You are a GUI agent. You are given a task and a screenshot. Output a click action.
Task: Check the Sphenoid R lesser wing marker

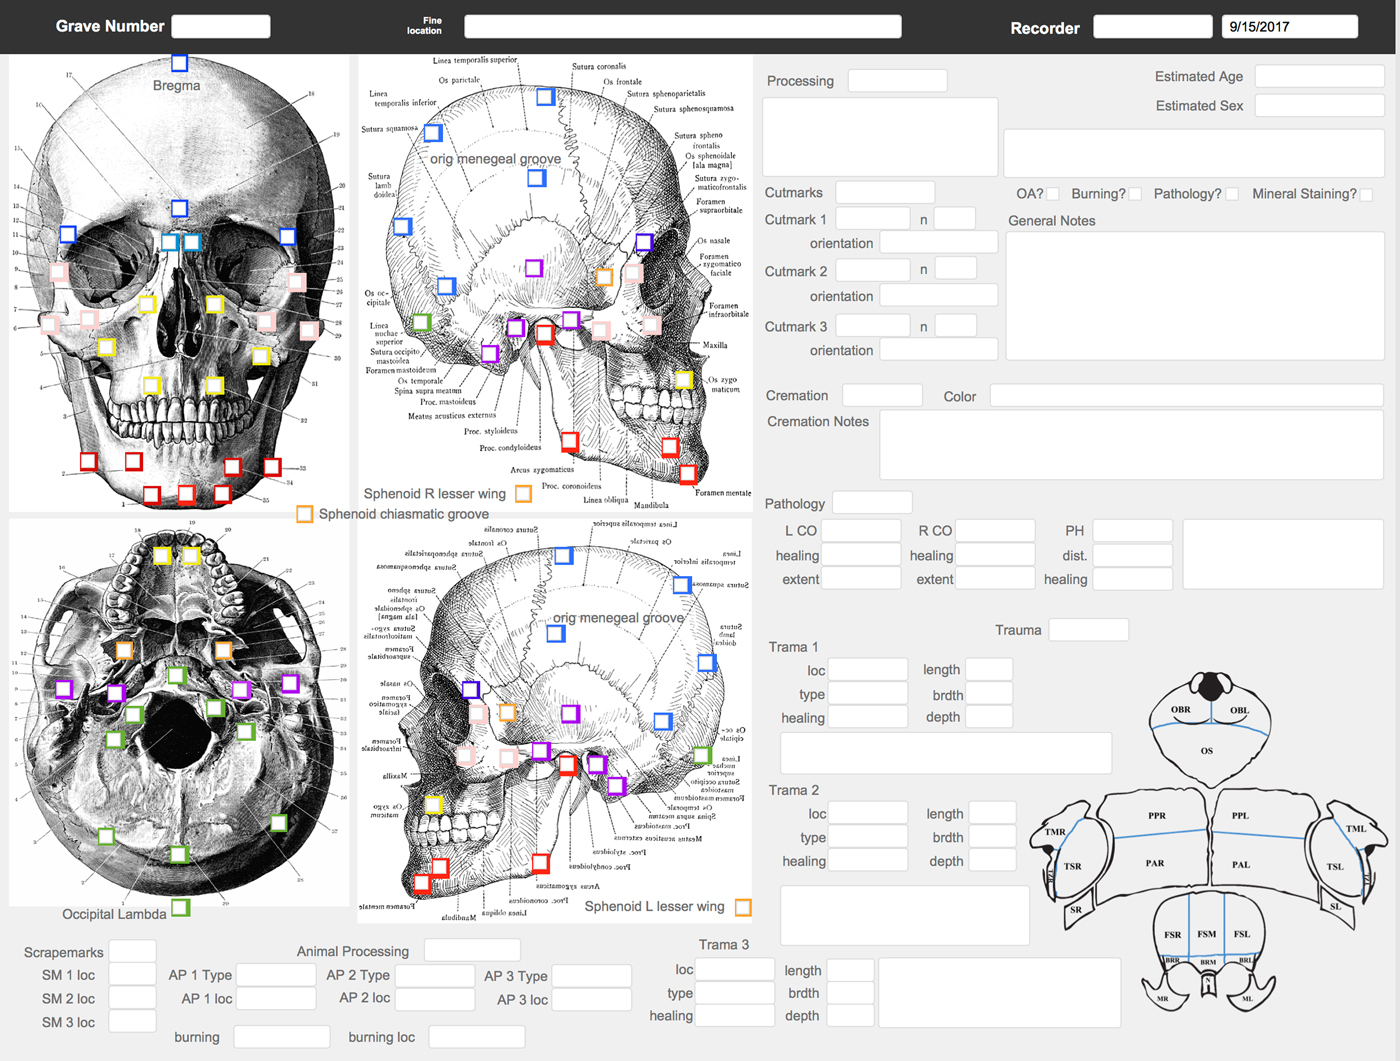pos(523,493)
